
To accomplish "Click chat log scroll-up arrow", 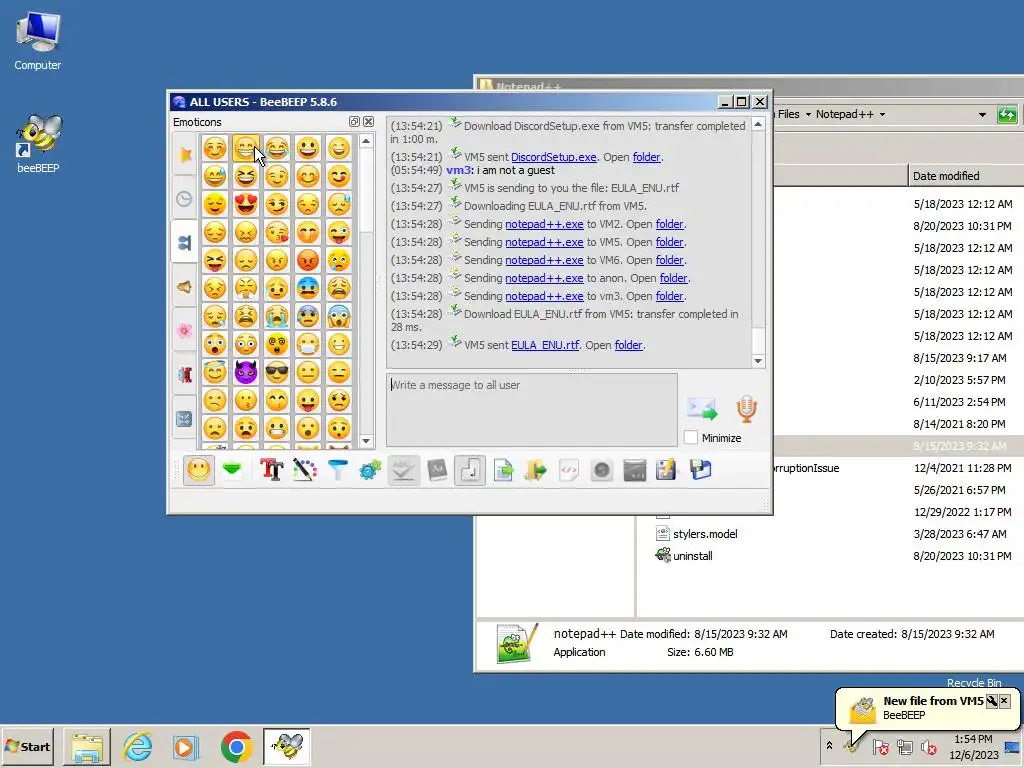I will [x=758, y=124].
